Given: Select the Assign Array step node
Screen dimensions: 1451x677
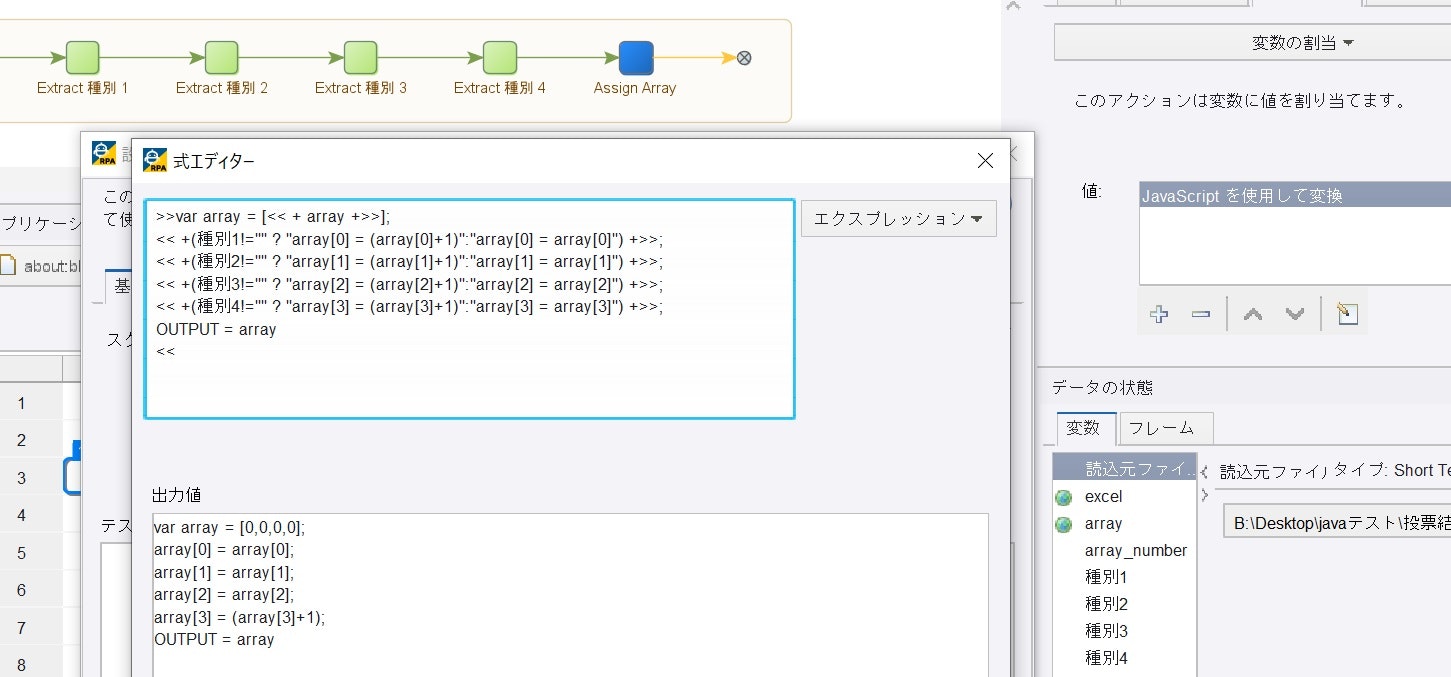Looking at the screenshot, I should point(635,58).
